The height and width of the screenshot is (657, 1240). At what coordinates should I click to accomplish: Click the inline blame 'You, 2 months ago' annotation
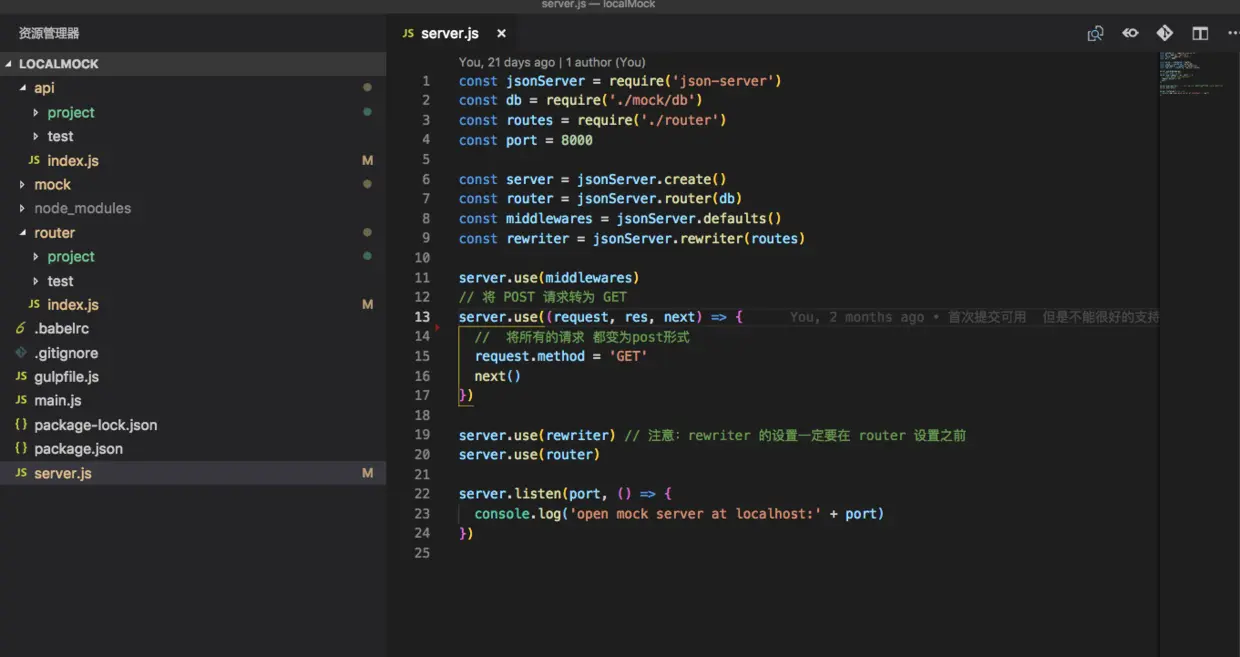coord(974,317)
